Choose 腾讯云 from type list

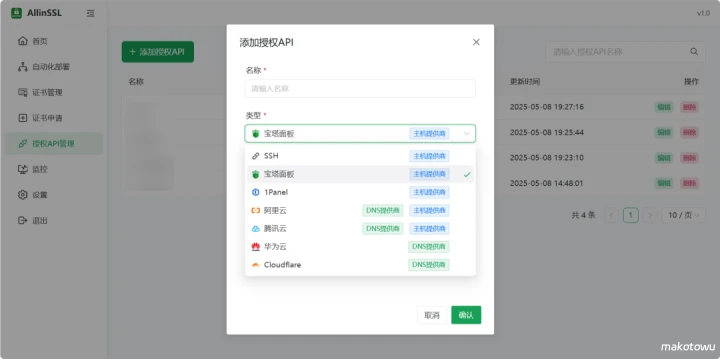click(360, 229)
